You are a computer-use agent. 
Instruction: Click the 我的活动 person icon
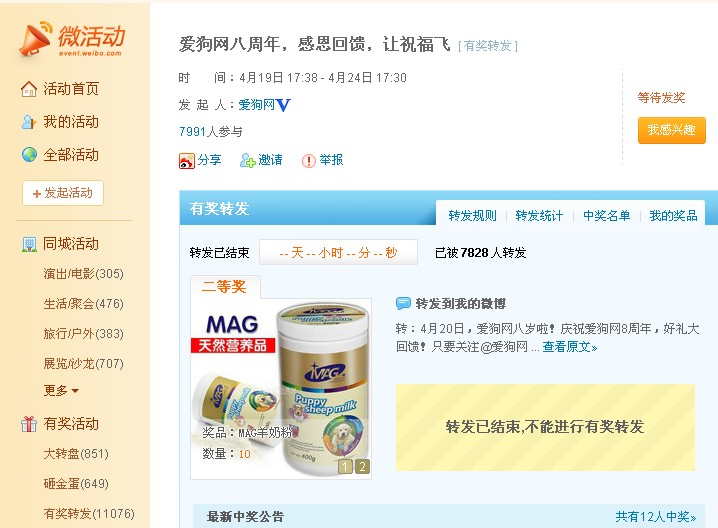point(29,122)
